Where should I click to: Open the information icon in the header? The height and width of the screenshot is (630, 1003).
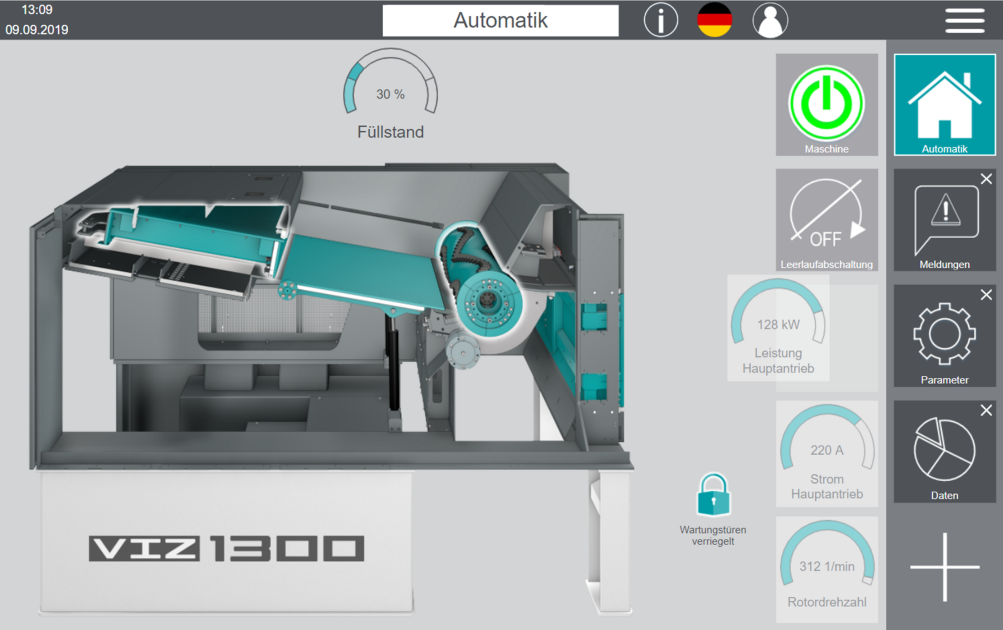[x=660, y=20]
